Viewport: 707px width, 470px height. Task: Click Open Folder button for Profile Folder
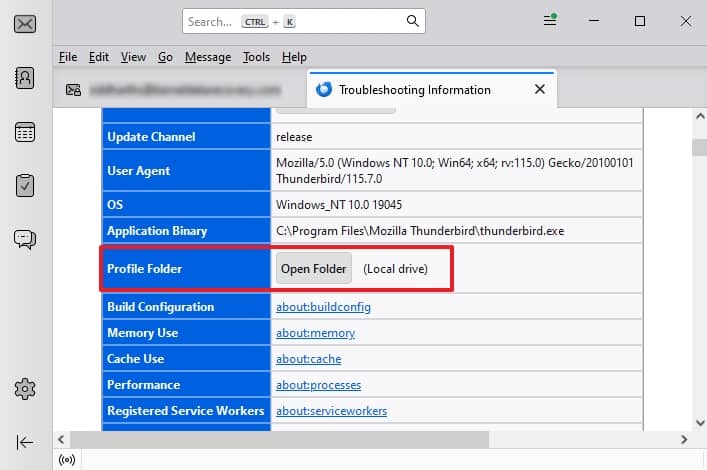click(x=314, y=269)
